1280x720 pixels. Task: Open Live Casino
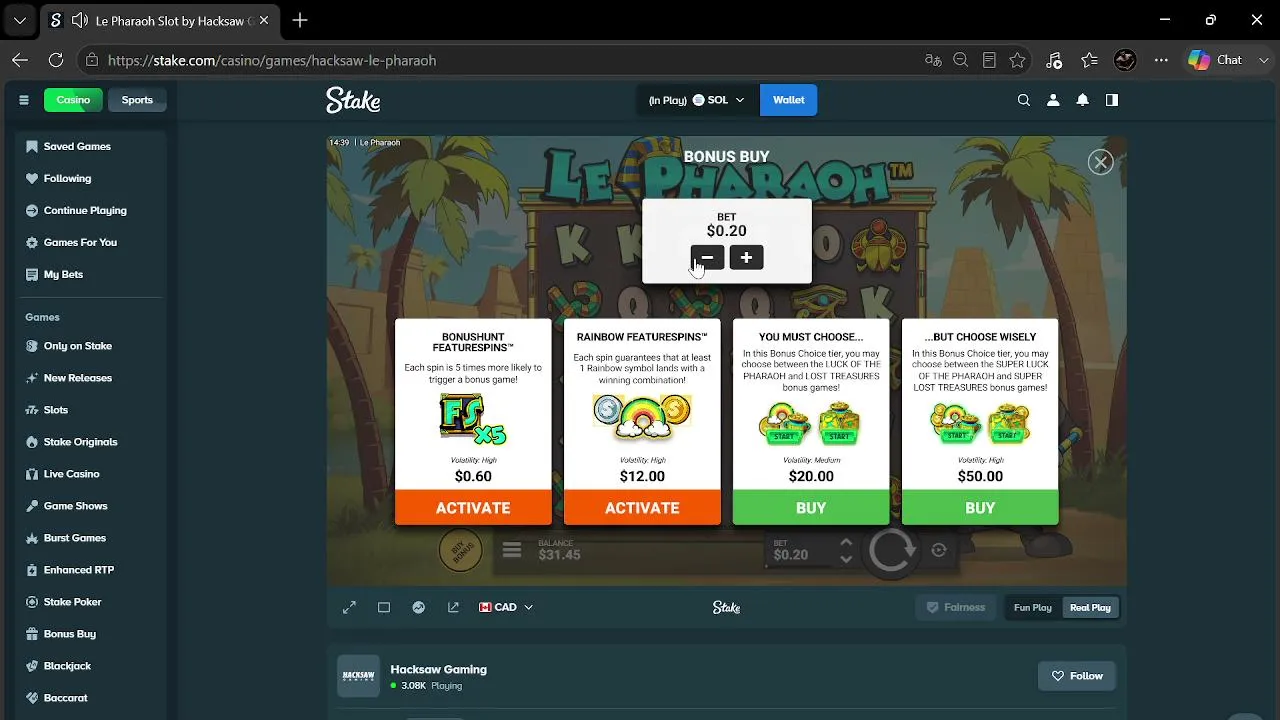[90, 474]
